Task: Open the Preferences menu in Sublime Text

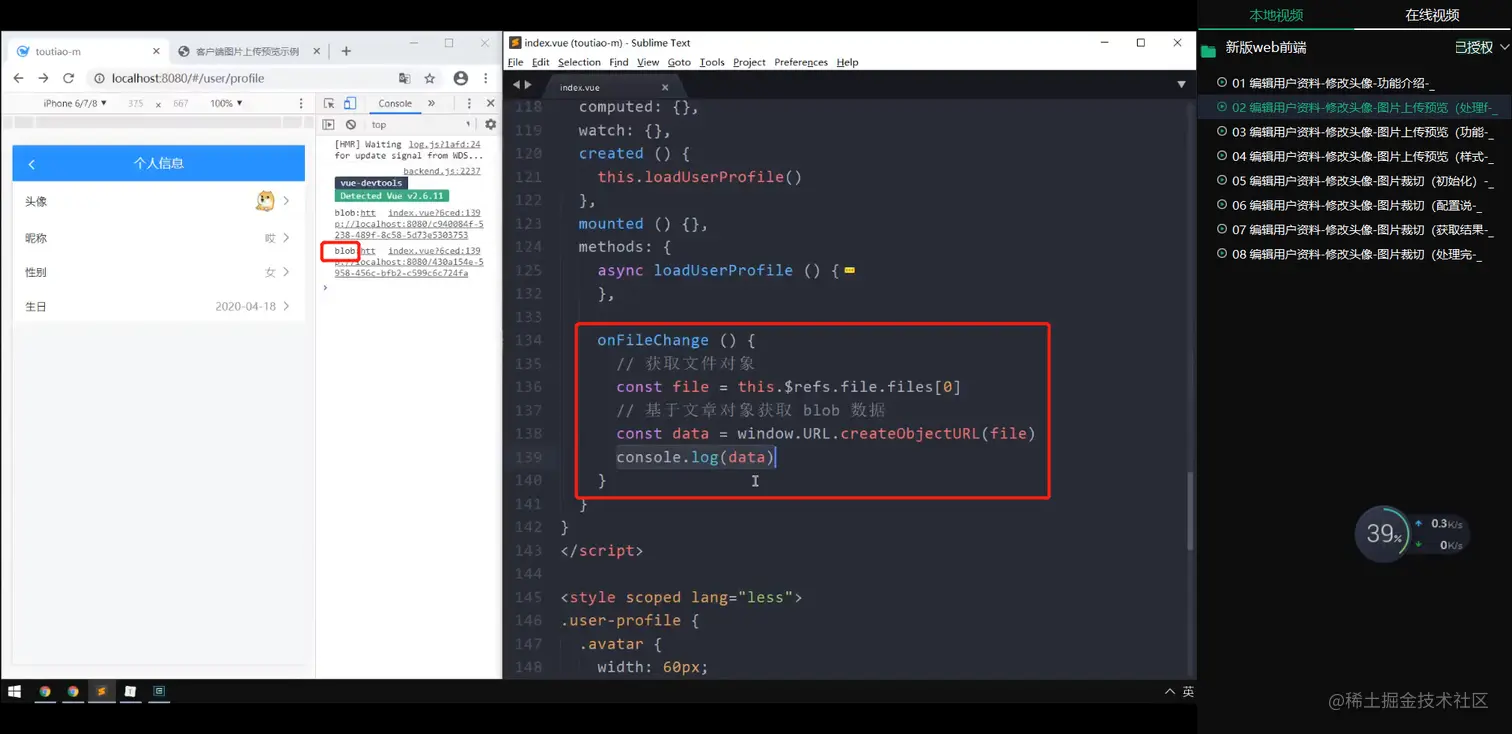Action: pos(801,62)
